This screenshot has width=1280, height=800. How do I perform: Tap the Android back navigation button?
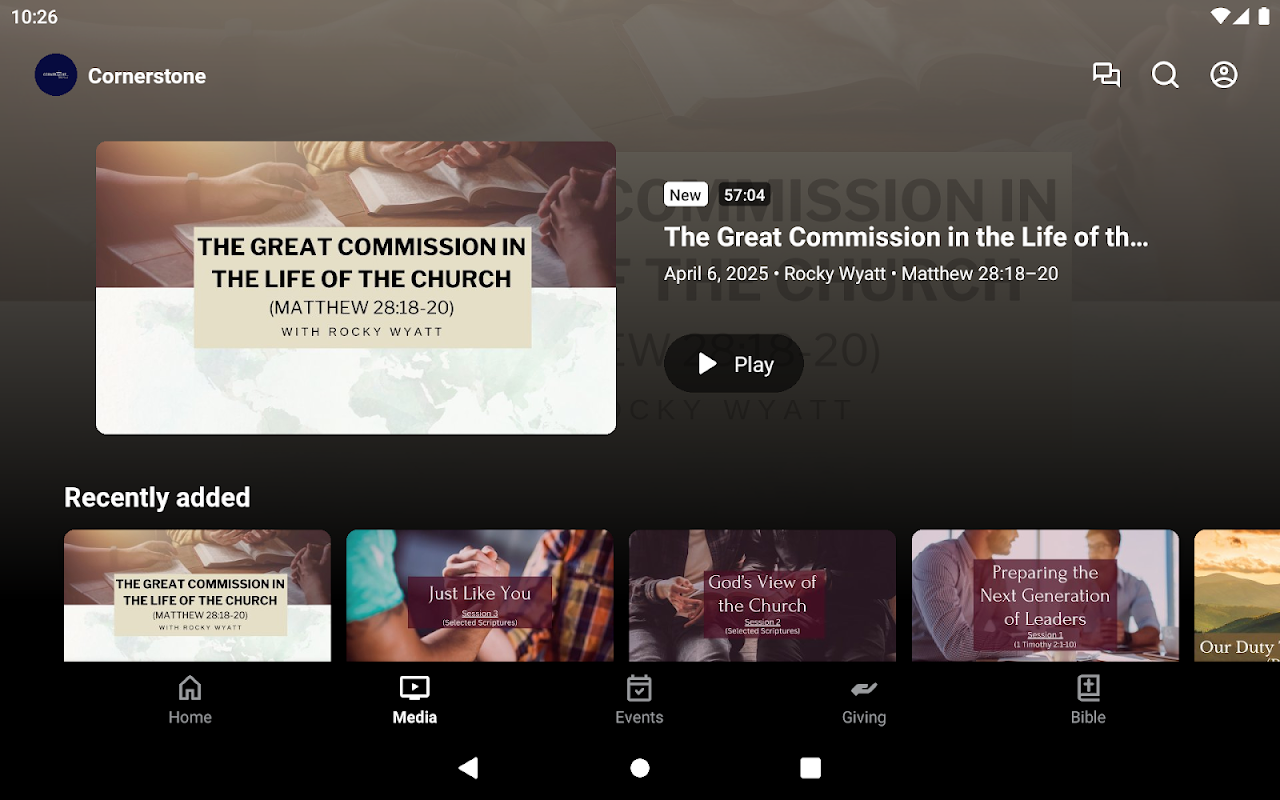click(468, 768)
